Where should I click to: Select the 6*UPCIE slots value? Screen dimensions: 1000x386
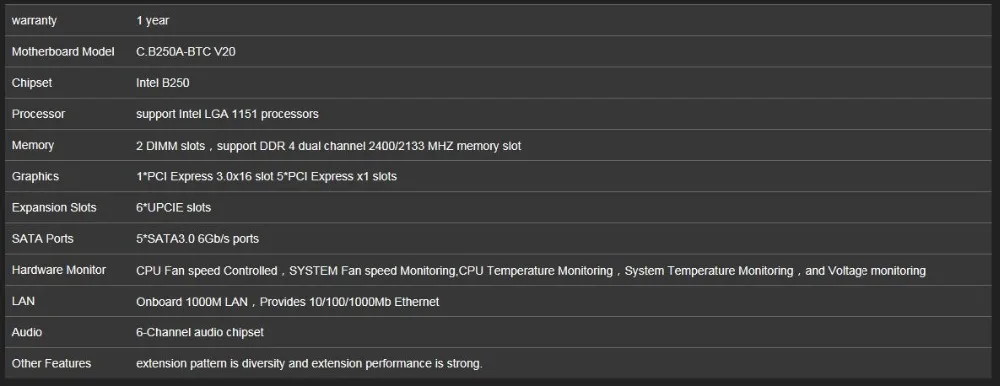tap(173, 207)
